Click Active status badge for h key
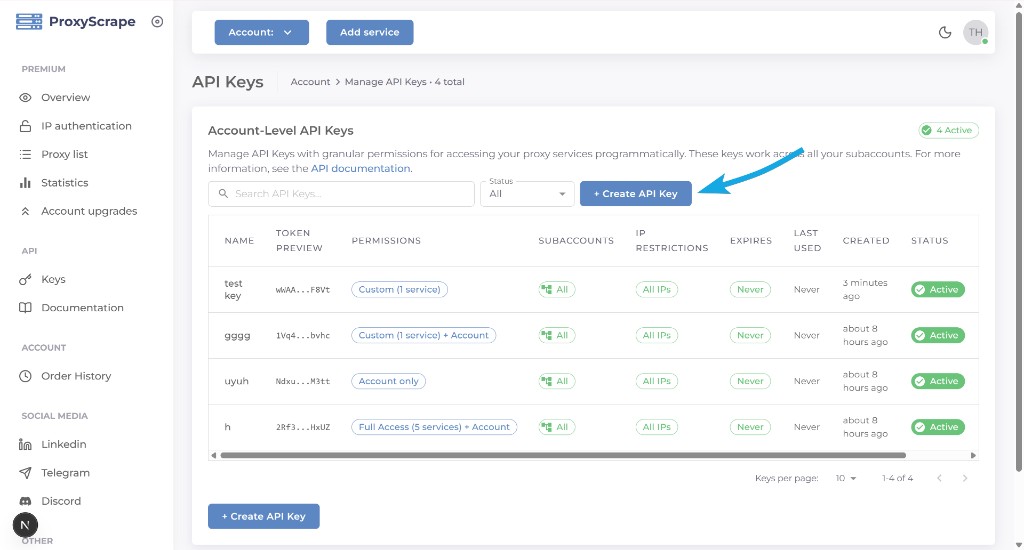The width and height of the screenshot is (1024, 550). pos(938,427)
